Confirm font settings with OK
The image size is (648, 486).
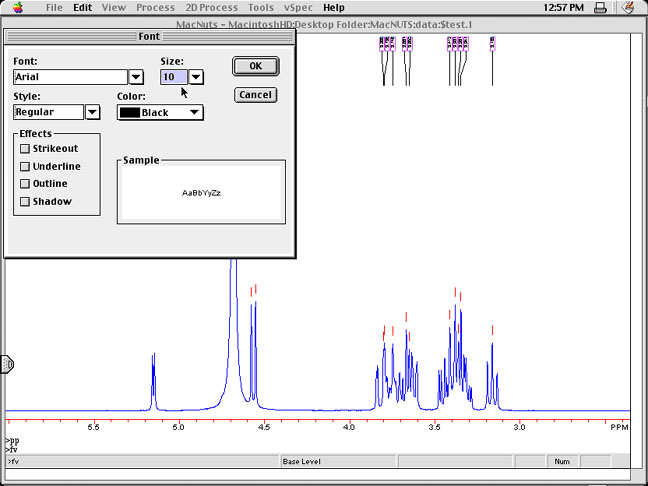(x=255, y=66)
